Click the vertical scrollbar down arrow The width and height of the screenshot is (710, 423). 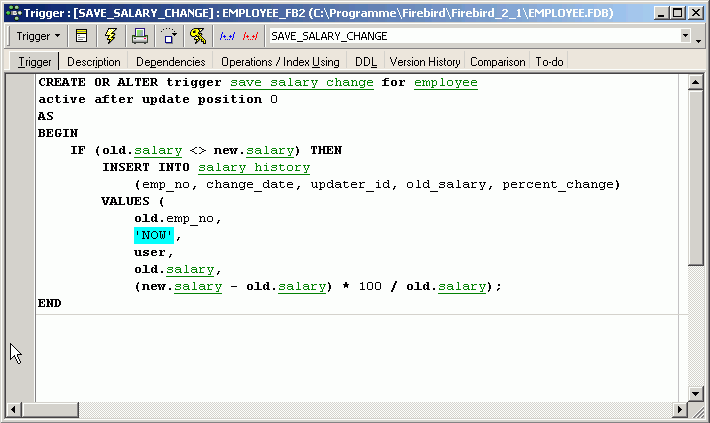[x=695, y=393]
